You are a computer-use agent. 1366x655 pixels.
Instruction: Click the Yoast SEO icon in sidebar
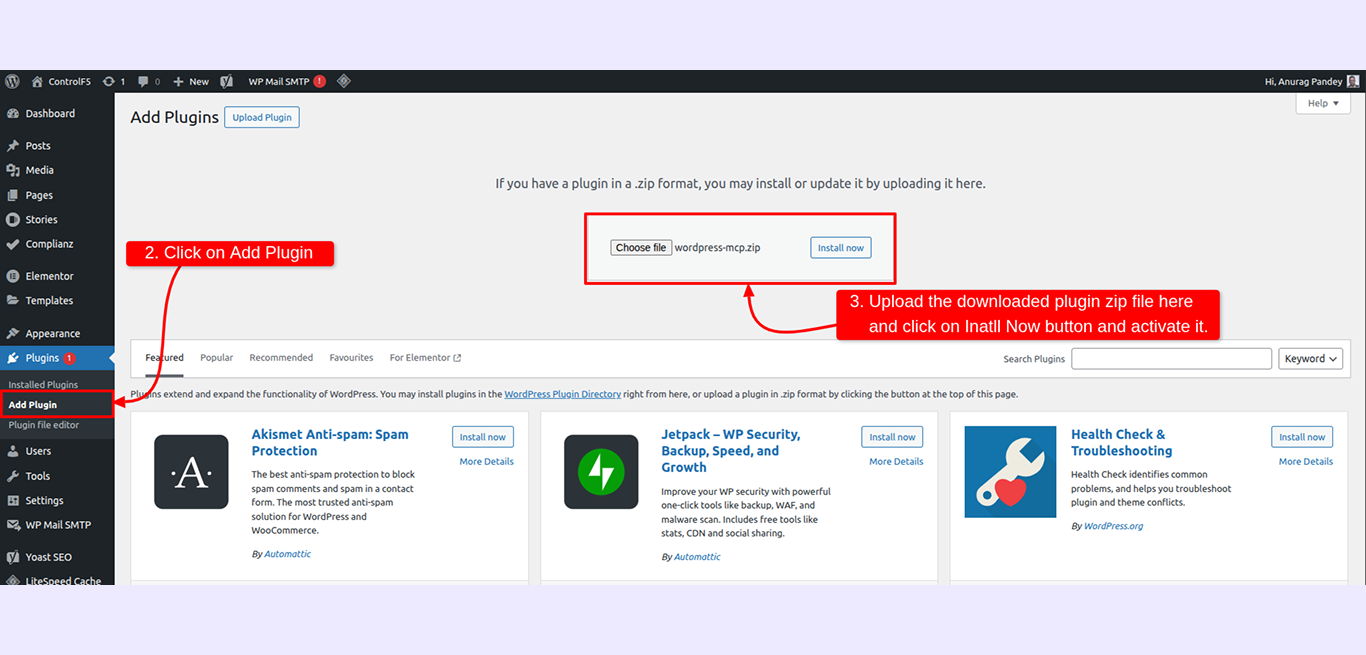point(13,557)
